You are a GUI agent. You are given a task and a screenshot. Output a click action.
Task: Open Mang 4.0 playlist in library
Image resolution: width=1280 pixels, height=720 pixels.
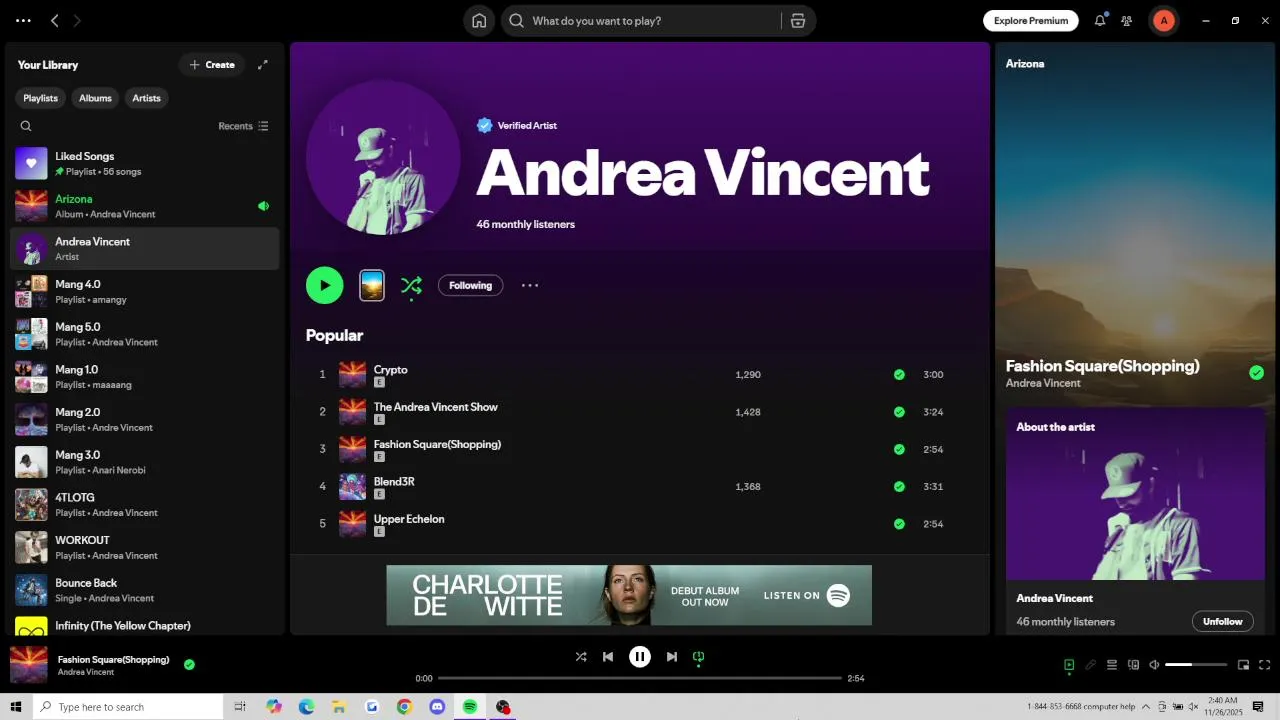[145, 291]
